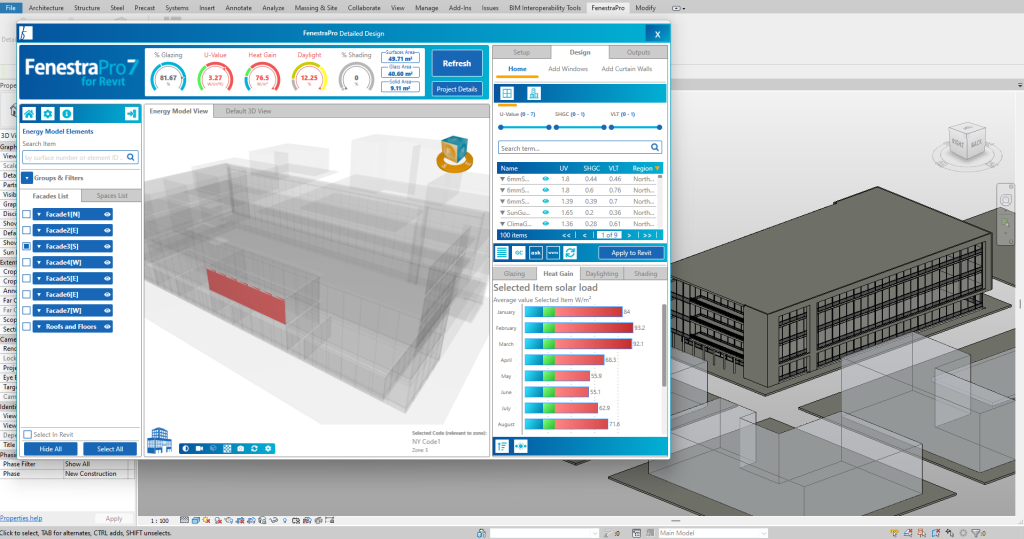Click the video camera icon in view toolbar

(x=200, y=449)
